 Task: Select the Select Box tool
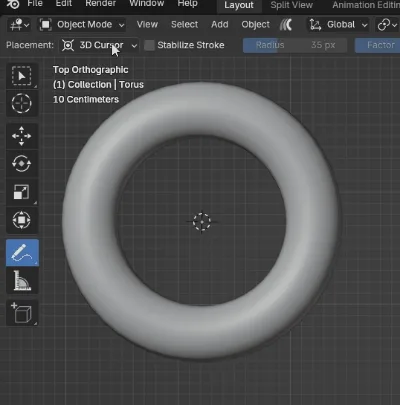[x=22, y=76]
